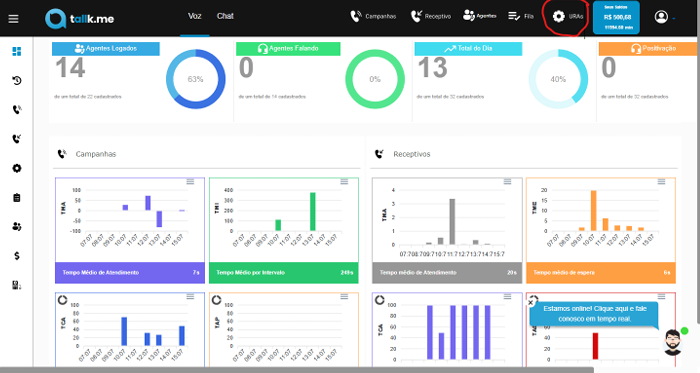The image size is (700, 373).
Task: Refresh the Receptivos TCA chart
Action: pyautogui.click(x=379, y=300)
